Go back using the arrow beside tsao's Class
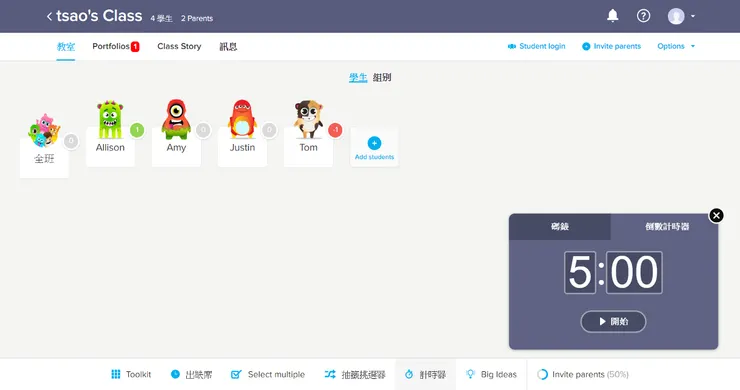The width and height of the screenshot is (740, 390). [49, 17]
